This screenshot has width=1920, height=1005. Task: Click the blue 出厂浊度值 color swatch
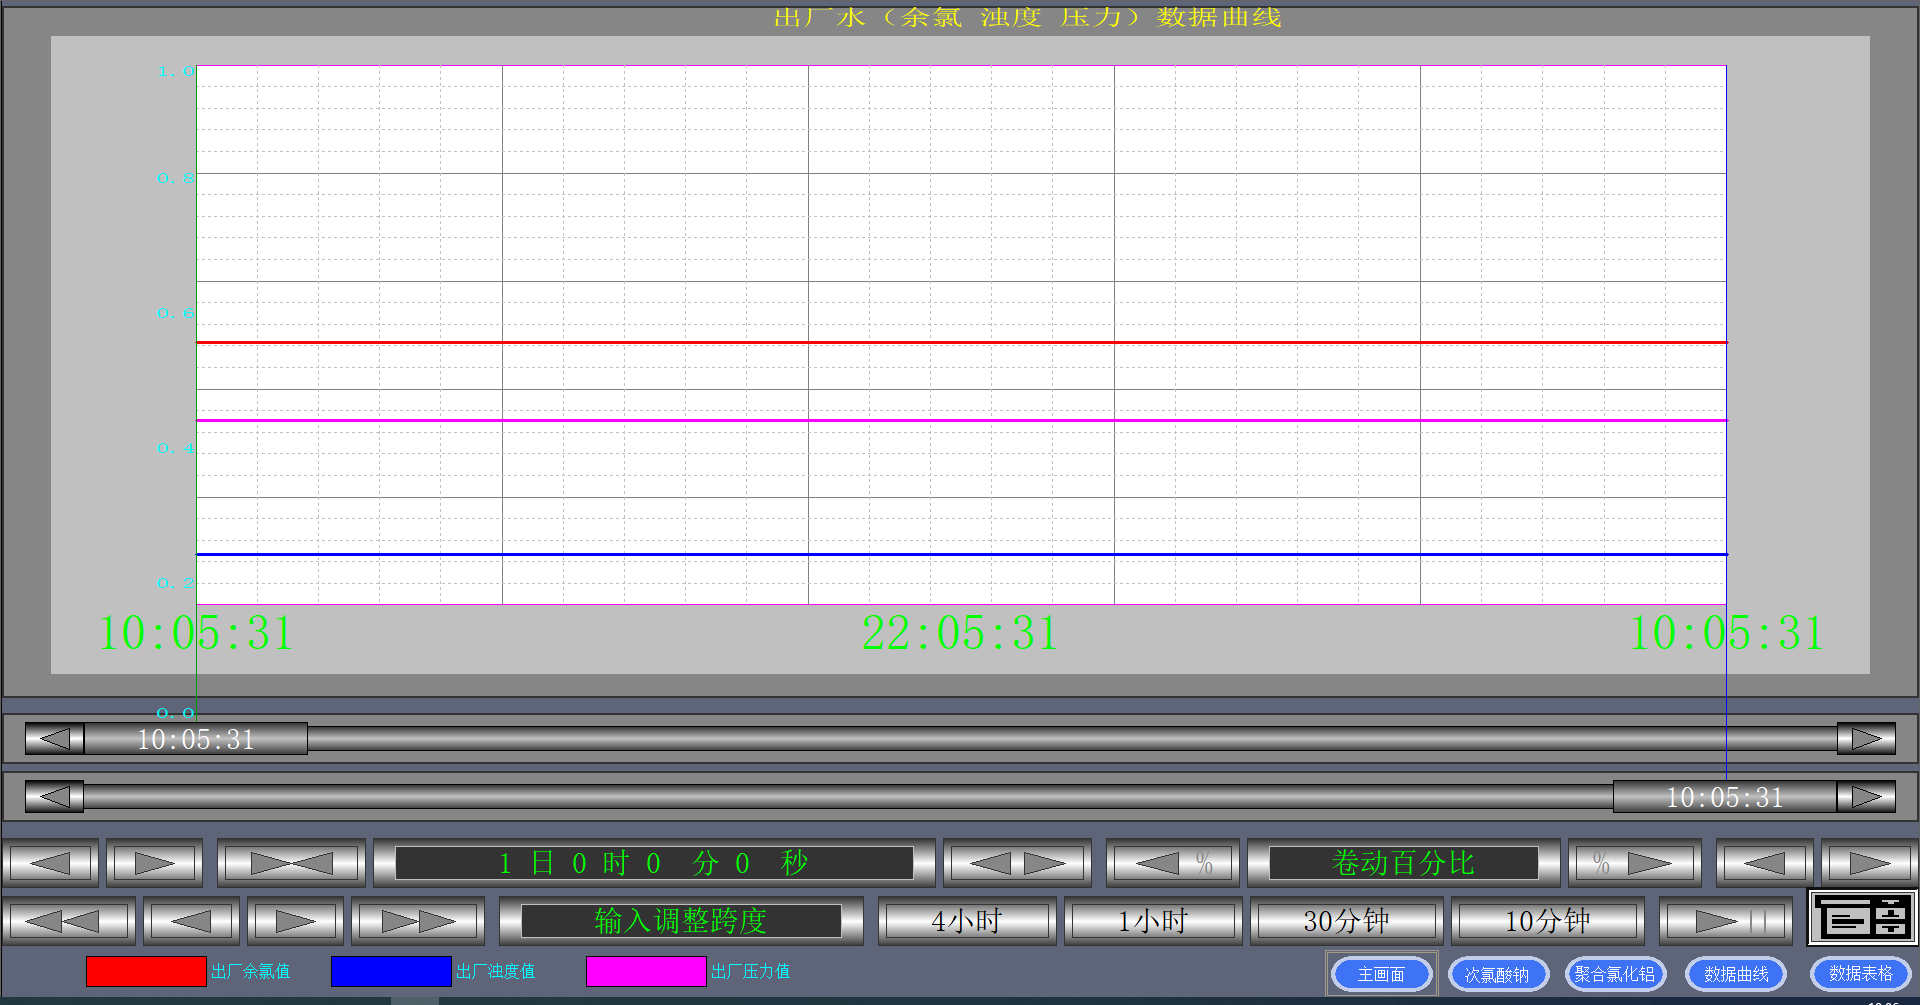coord(391,972)
